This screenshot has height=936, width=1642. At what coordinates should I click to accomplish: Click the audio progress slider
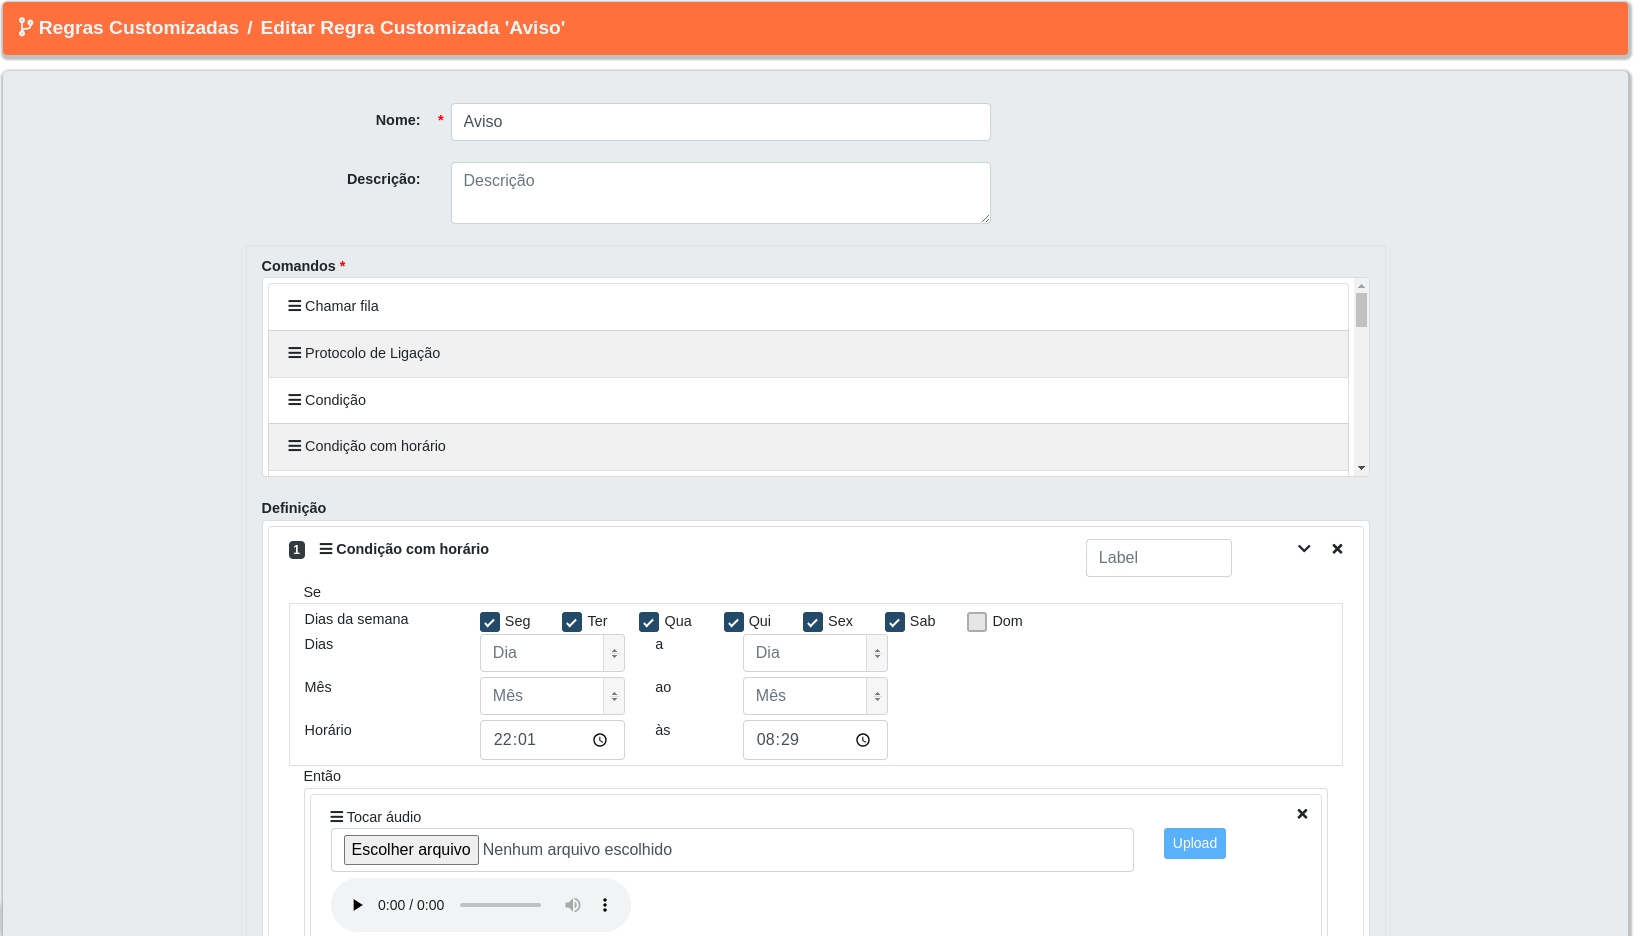pos(500,905)
